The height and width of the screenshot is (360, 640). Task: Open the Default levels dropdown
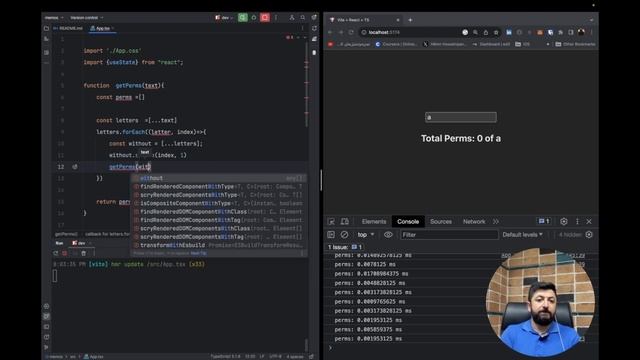[522, 235]
